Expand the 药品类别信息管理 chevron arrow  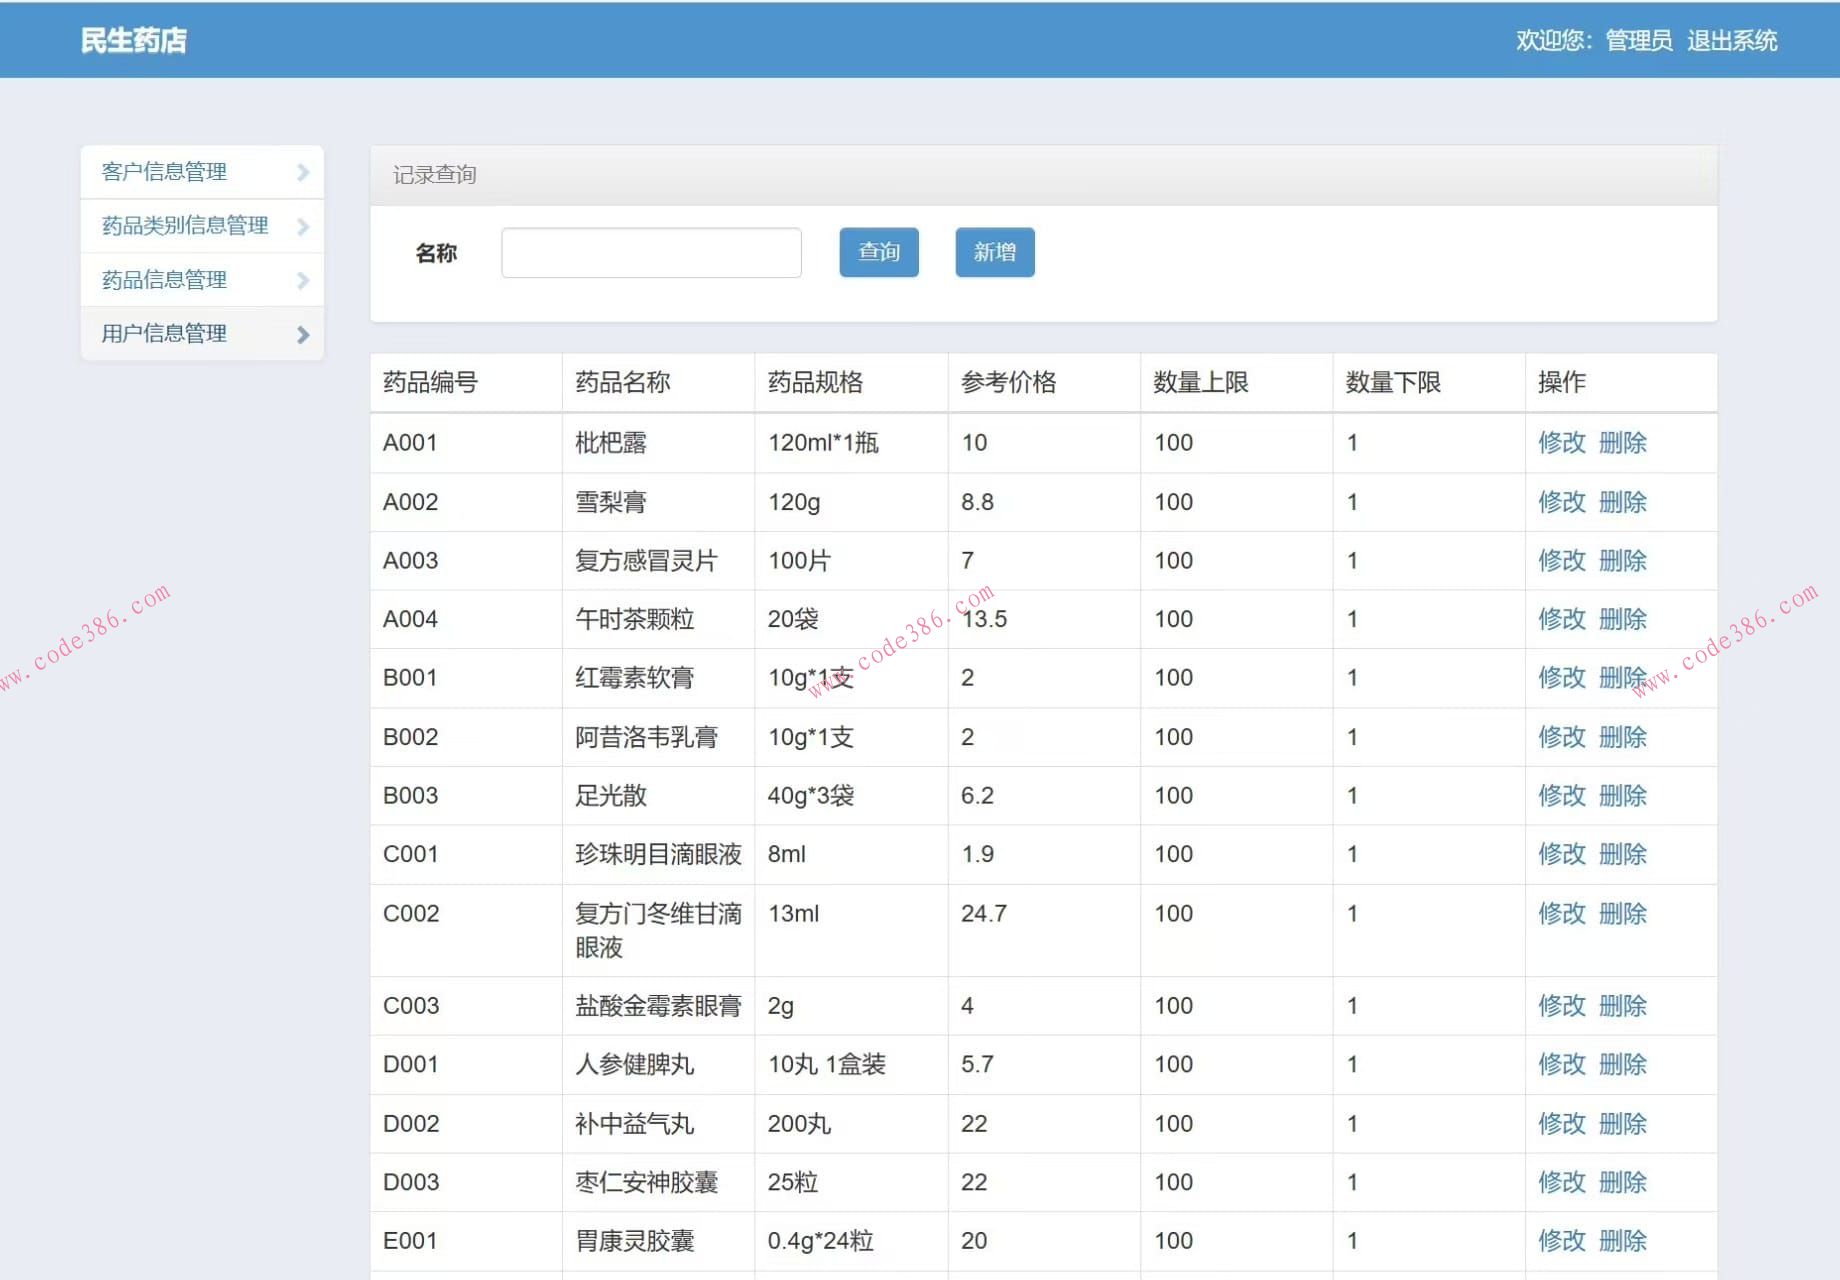(x=303, y=226)
